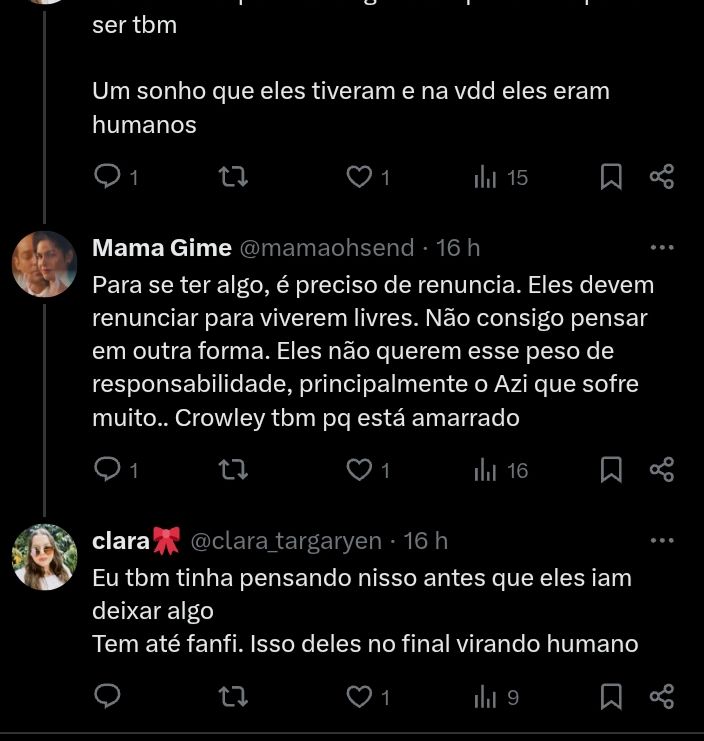Reply to clara's tweet
The height and width of the screenshot is (741, 704).
coord(107,696)
